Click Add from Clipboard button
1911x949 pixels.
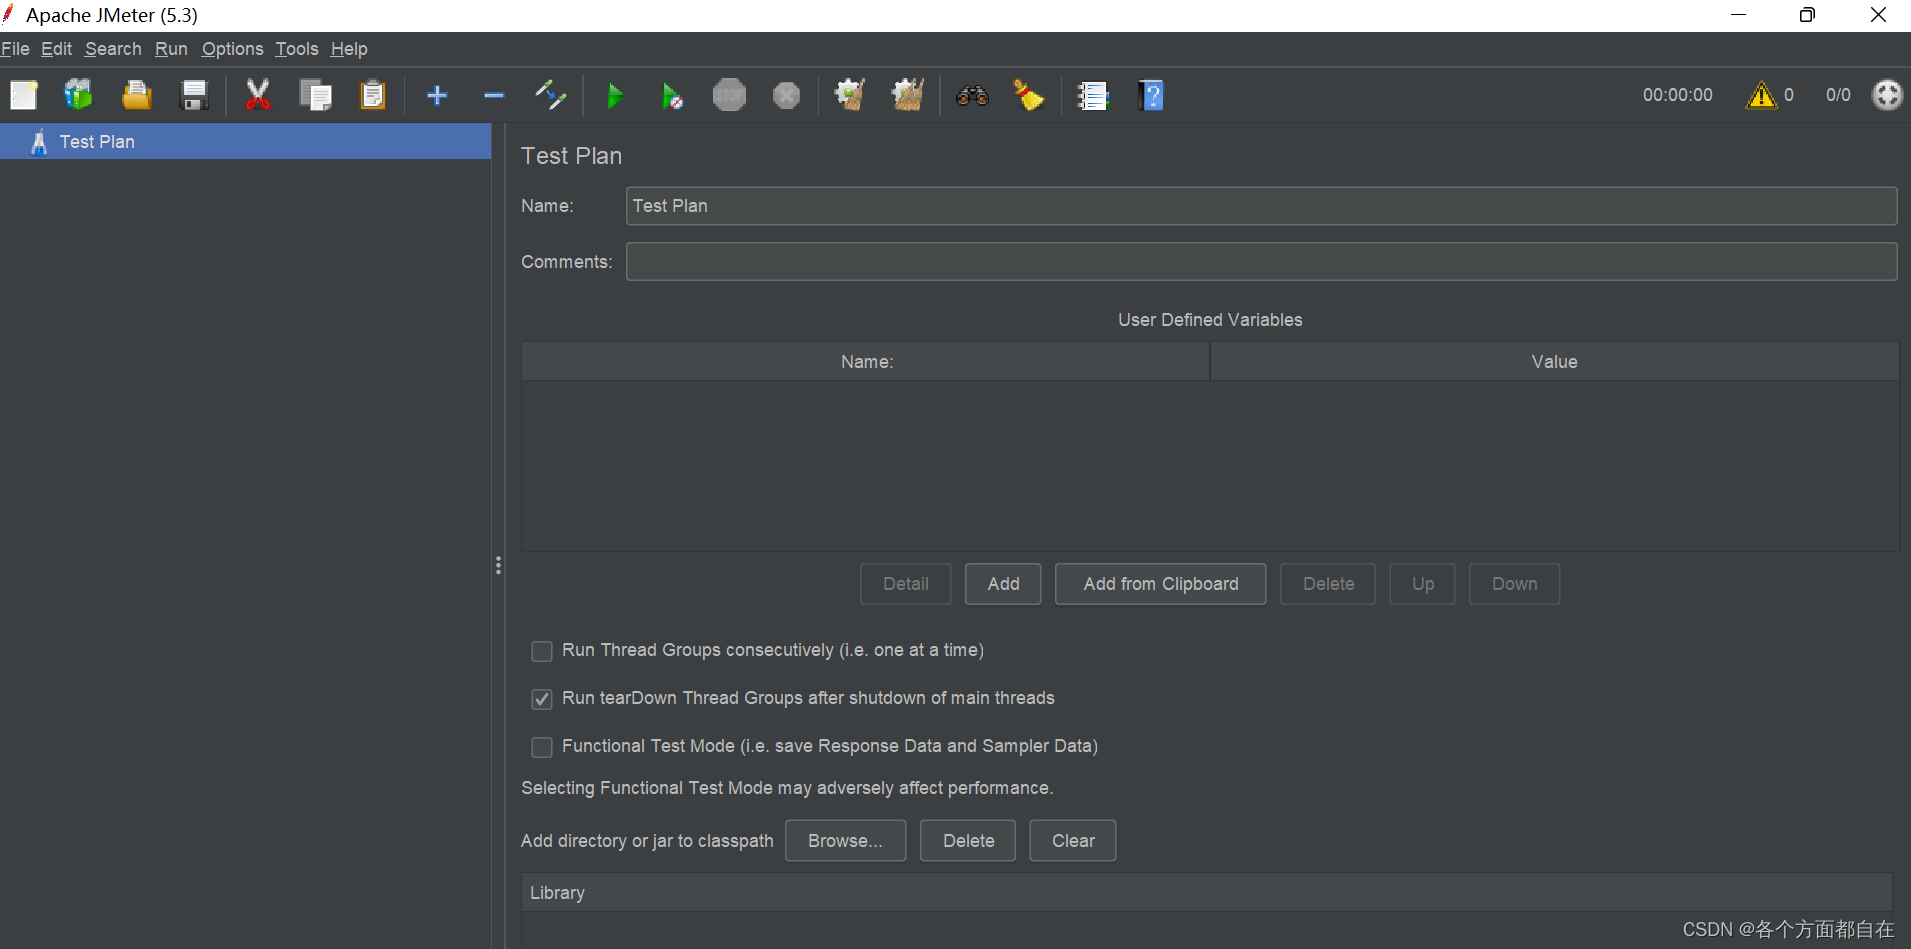point(1160,584)
